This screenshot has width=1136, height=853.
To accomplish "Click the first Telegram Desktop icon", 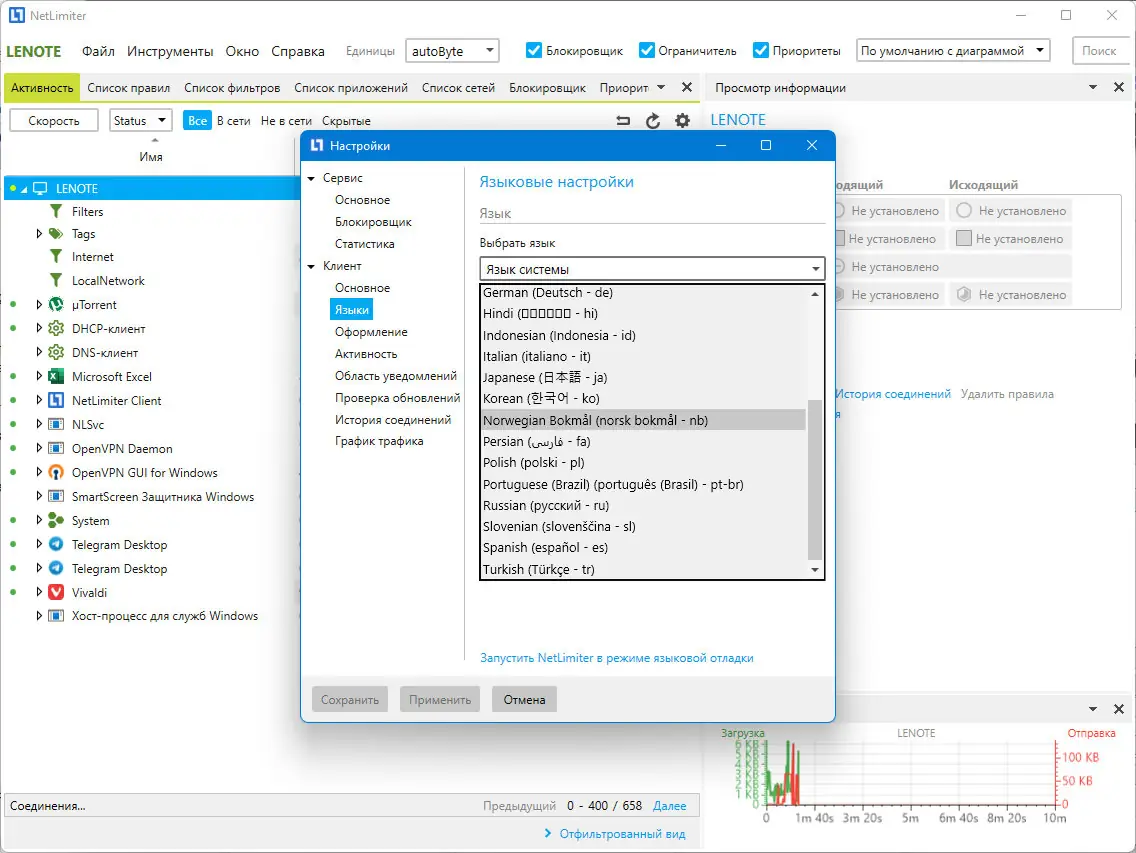I will coord(56,544).
